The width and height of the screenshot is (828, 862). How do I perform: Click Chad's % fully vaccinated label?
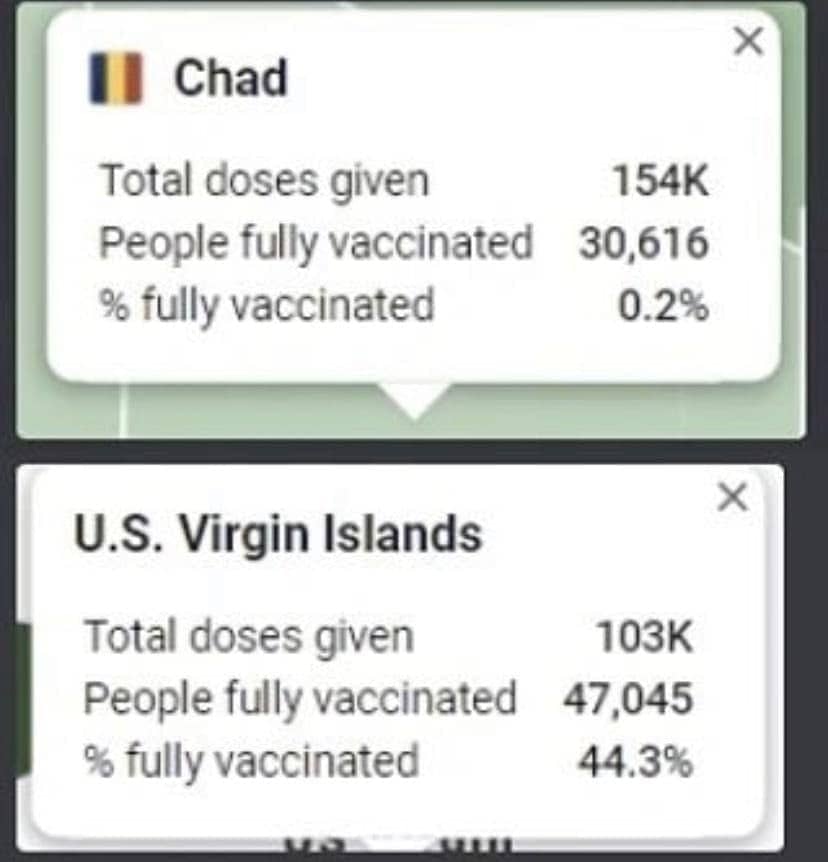pos(266,305)
